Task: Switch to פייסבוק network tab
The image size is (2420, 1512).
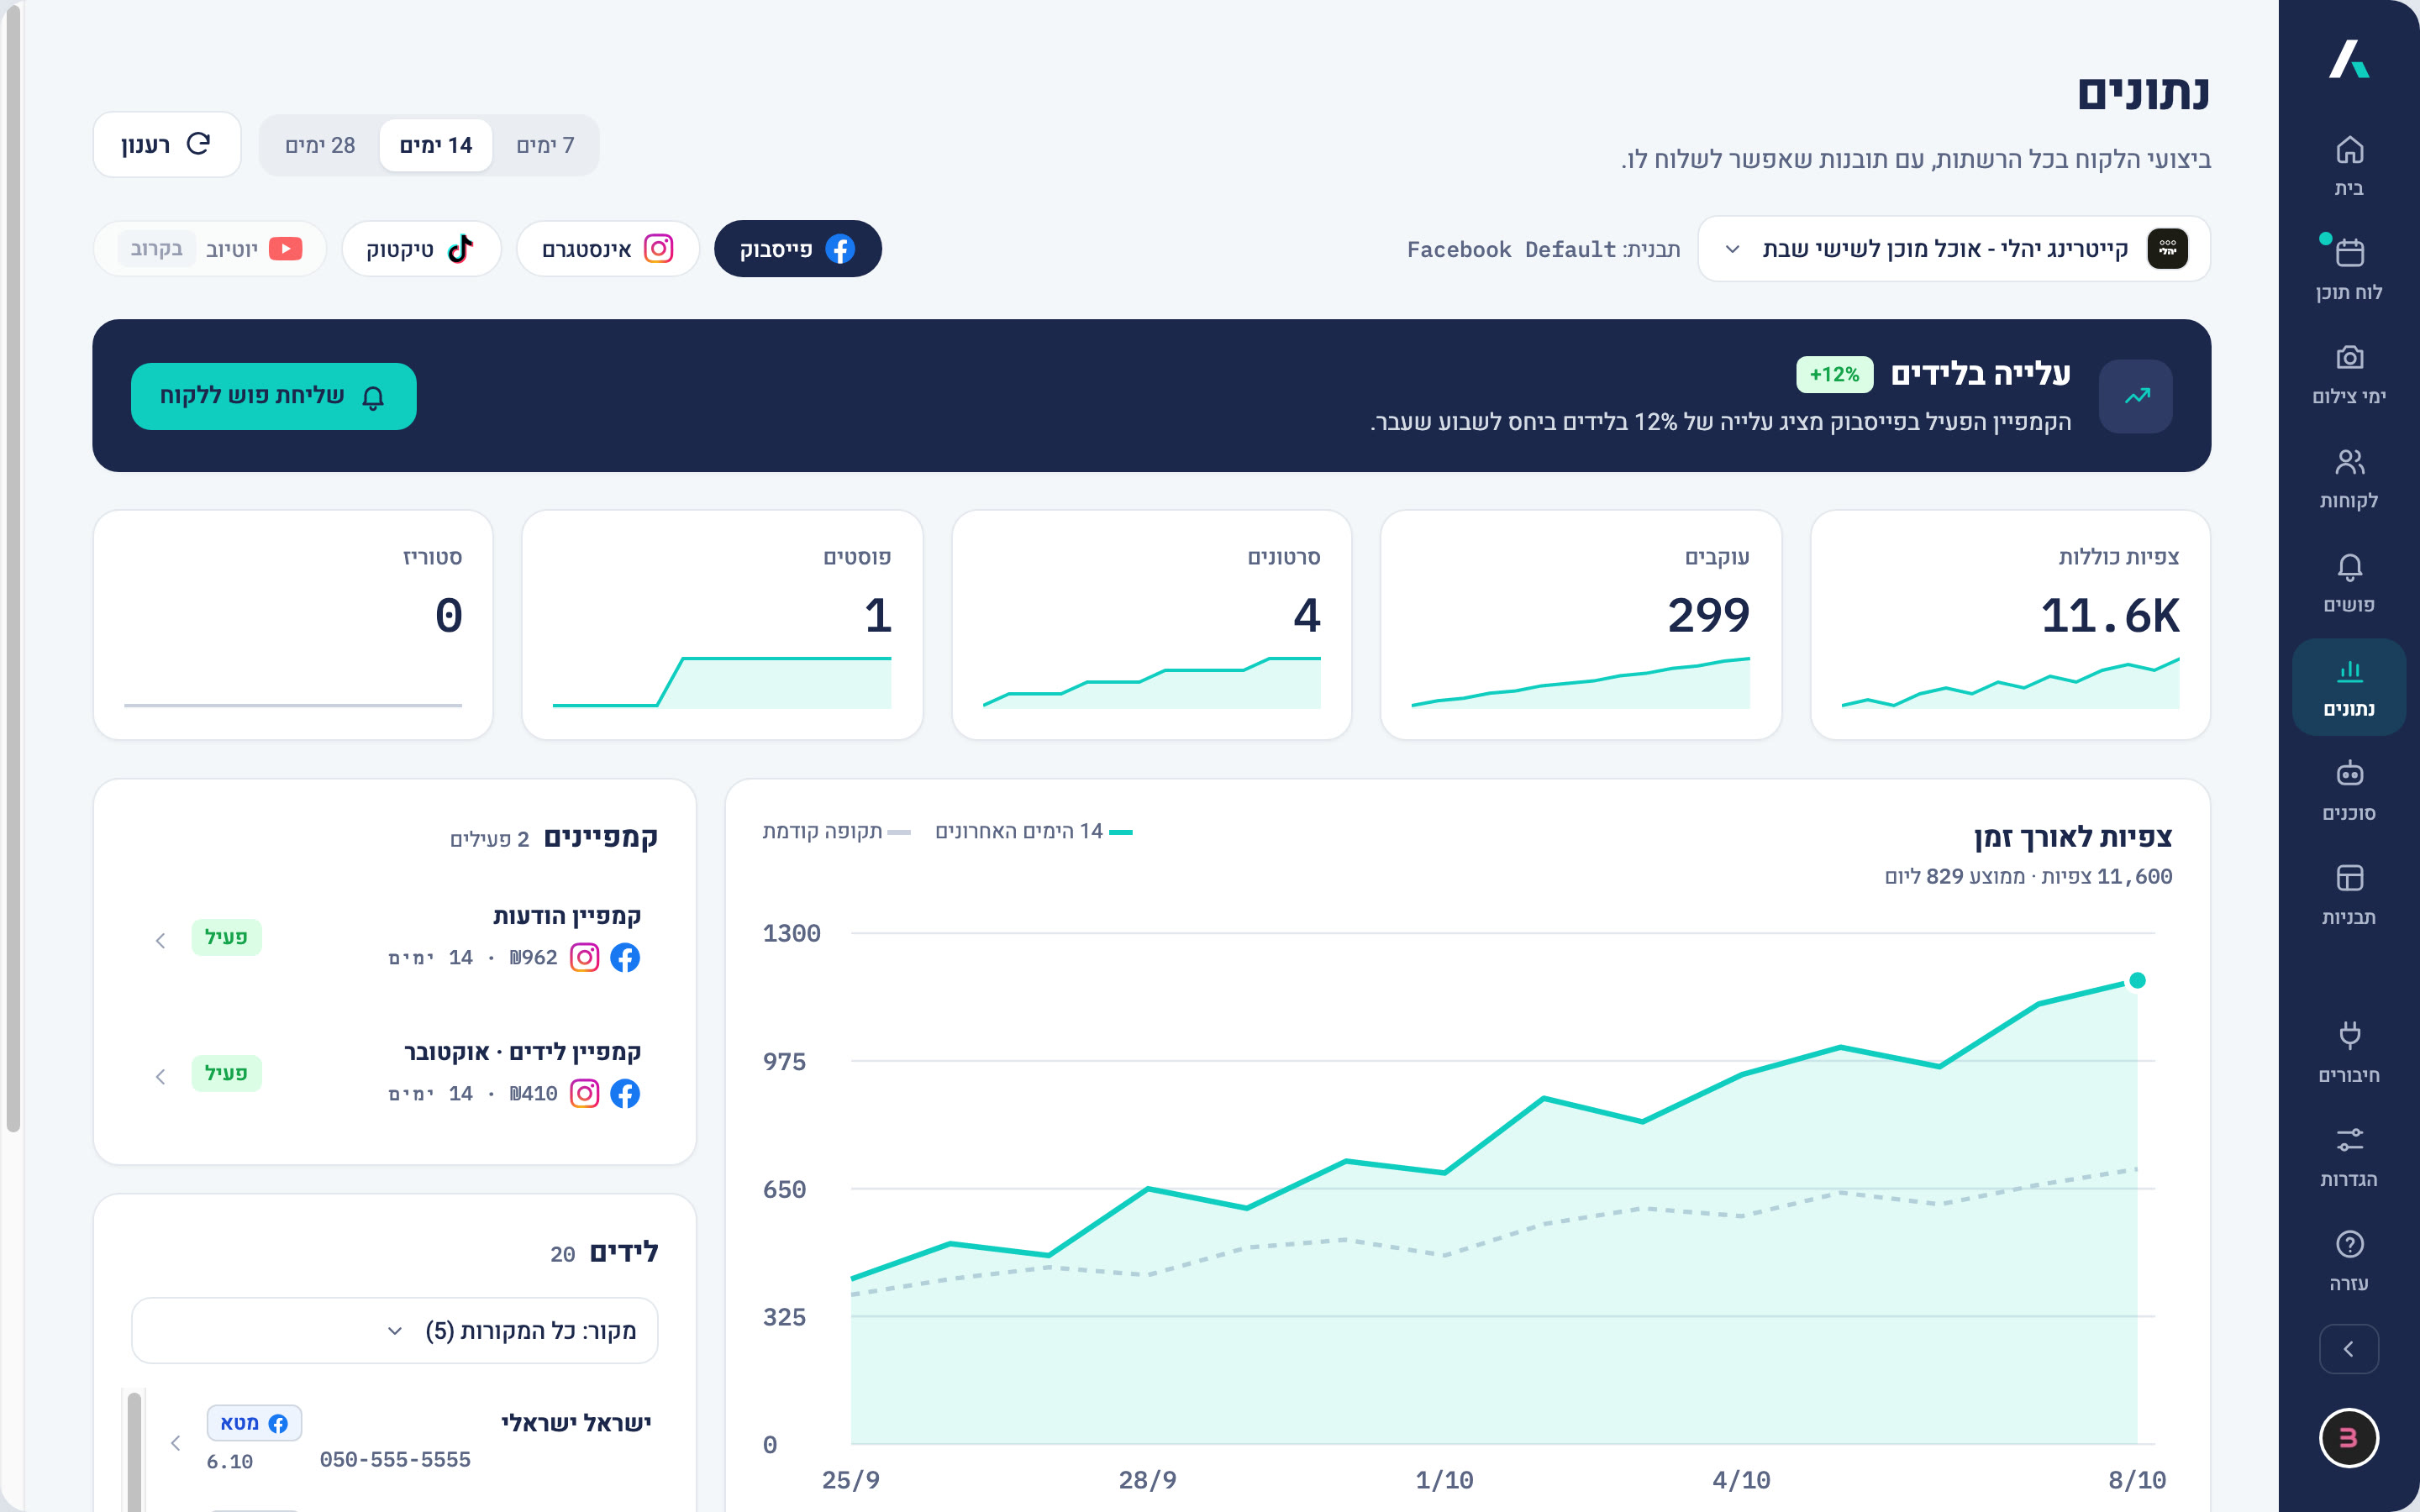Action: [x=797, y=249]
